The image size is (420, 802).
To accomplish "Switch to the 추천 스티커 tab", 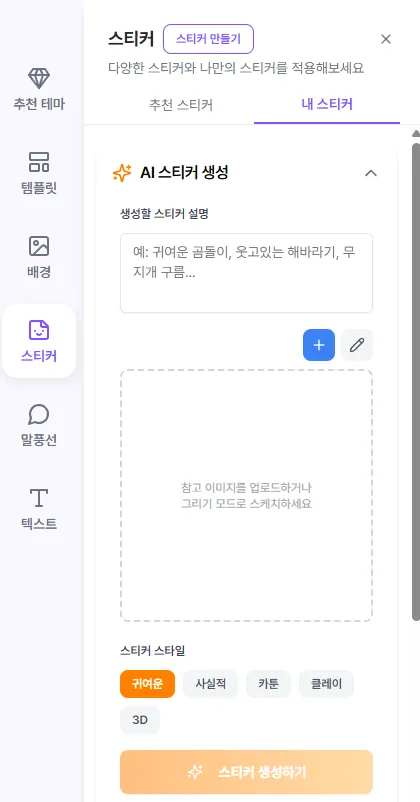I will click(x=181, y=105).
